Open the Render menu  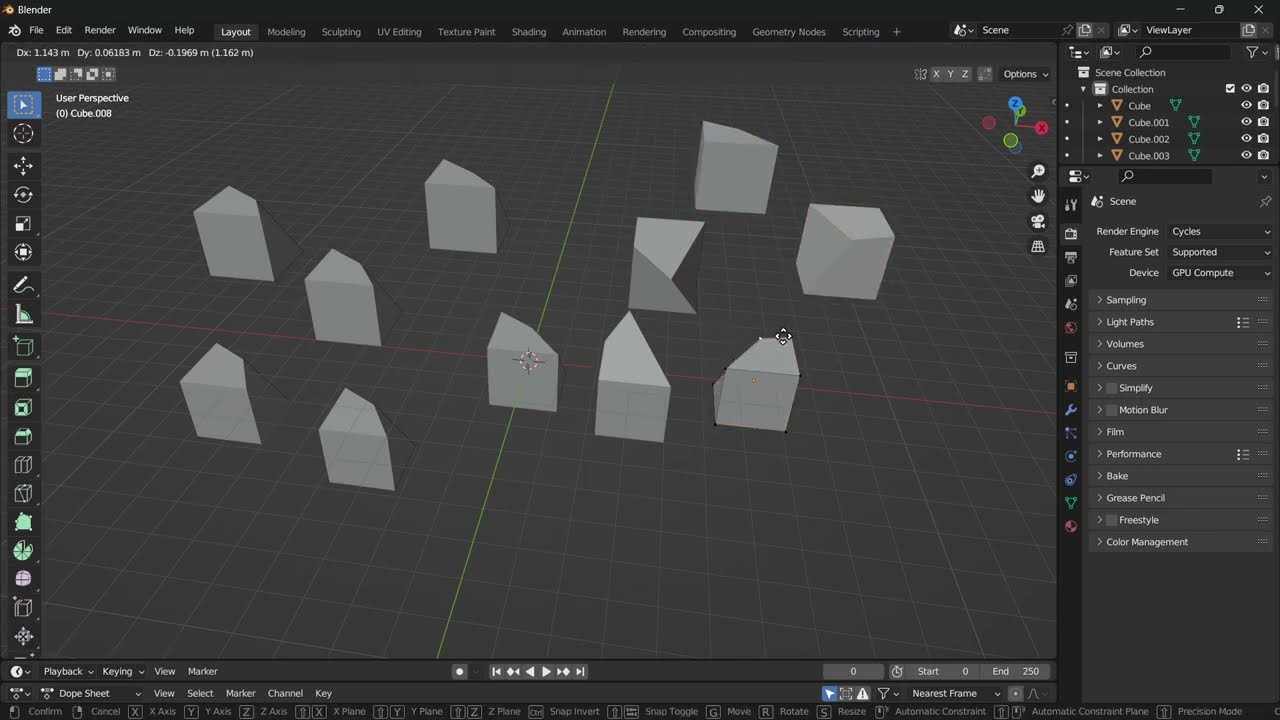pos(100,30)
